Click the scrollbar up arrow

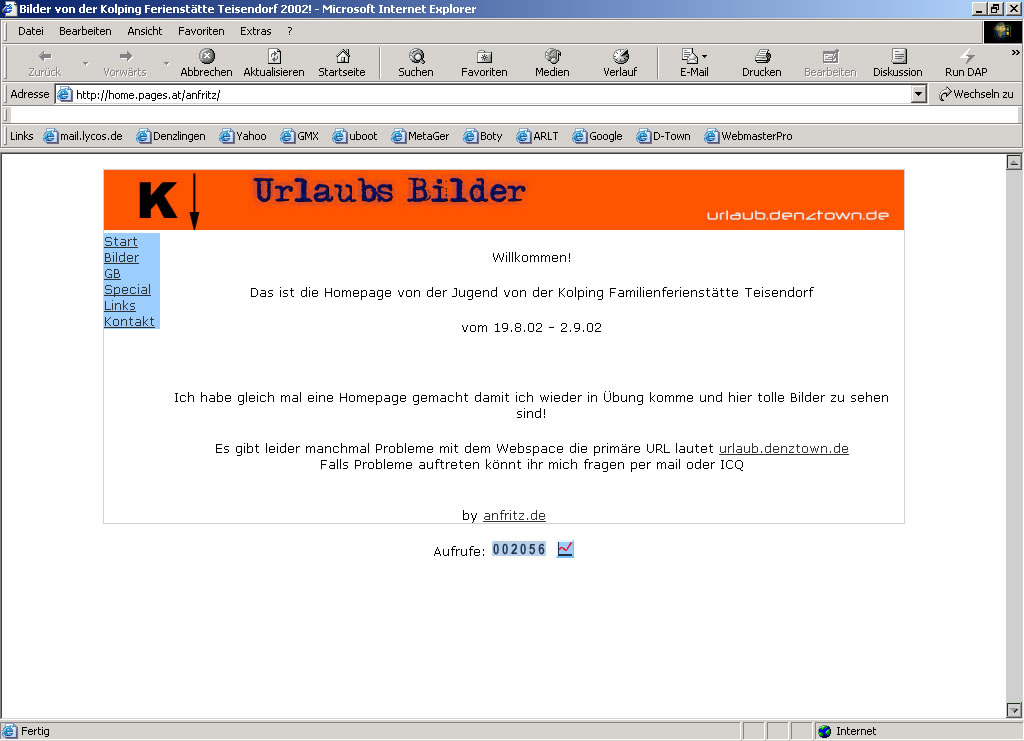(x=1014, y=162)
